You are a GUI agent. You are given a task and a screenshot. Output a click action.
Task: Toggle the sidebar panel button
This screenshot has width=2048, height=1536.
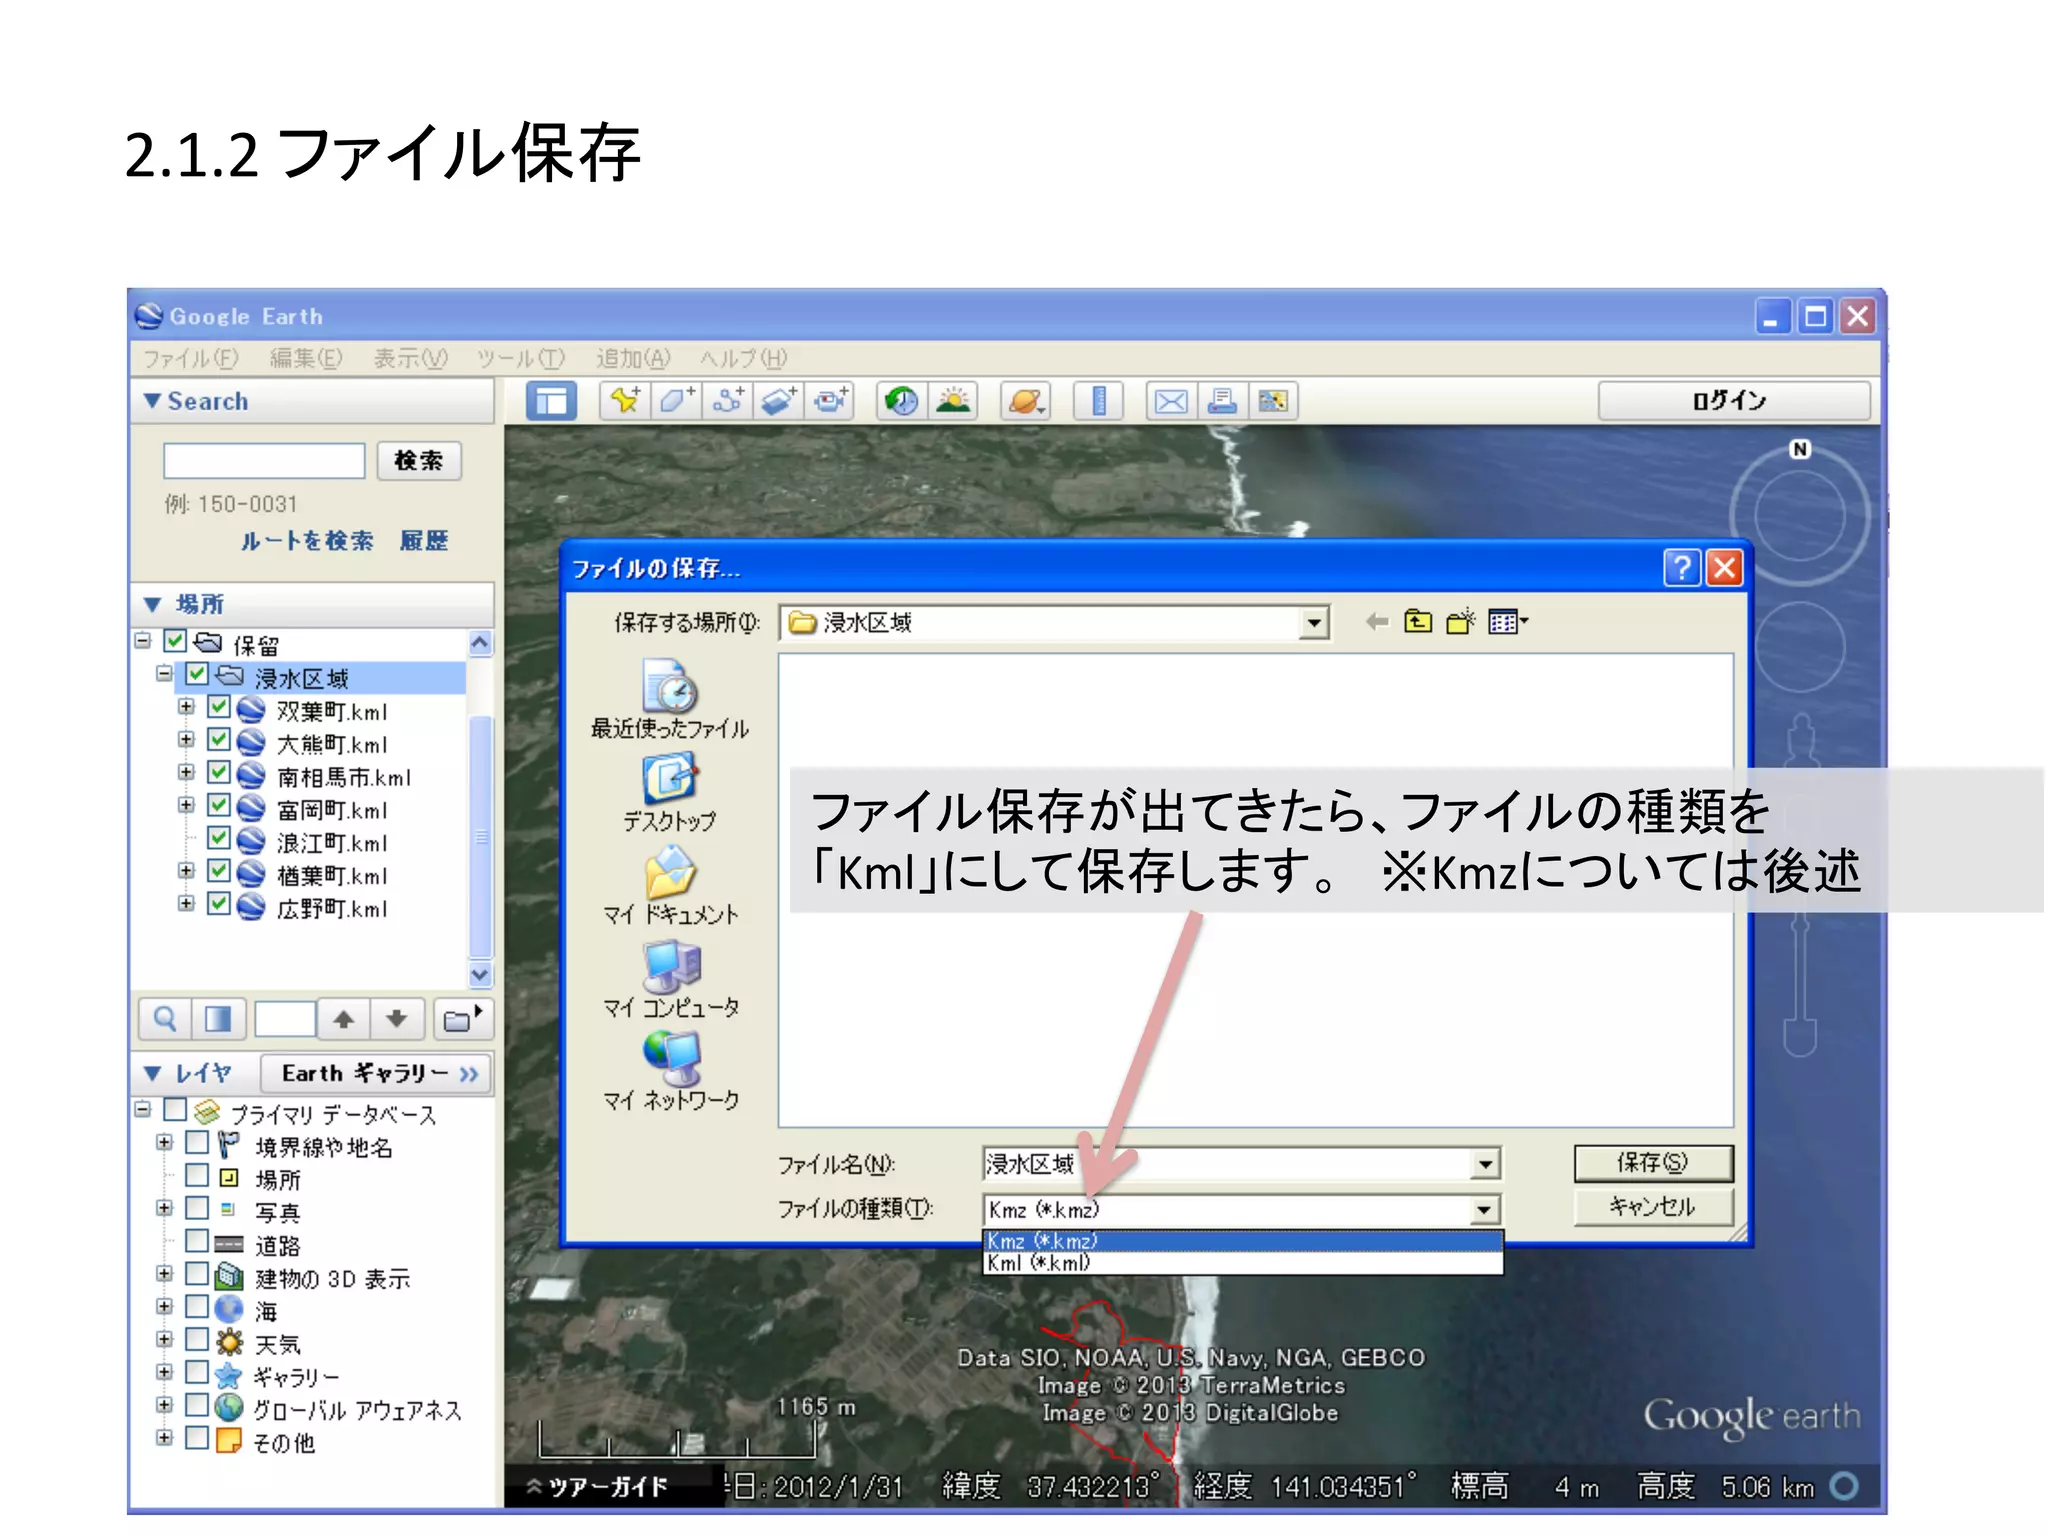click(551, 402)
